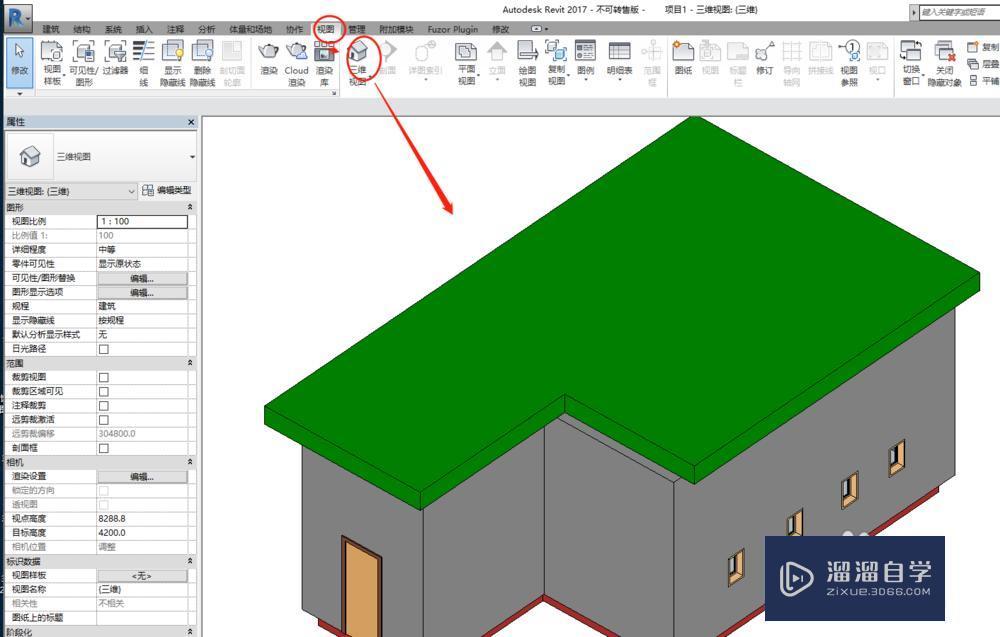The height and width of the screenshot is (637, 1000).
Task: Click the Filters (过滤器) ribbon icon
Action: 115,60
